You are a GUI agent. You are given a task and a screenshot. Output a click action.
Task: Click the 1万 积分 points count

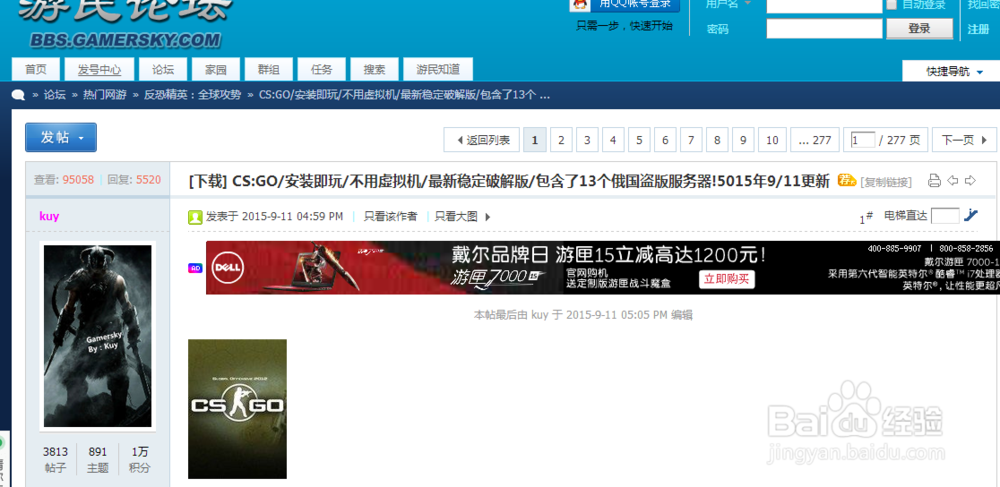[x=140, y=460]
